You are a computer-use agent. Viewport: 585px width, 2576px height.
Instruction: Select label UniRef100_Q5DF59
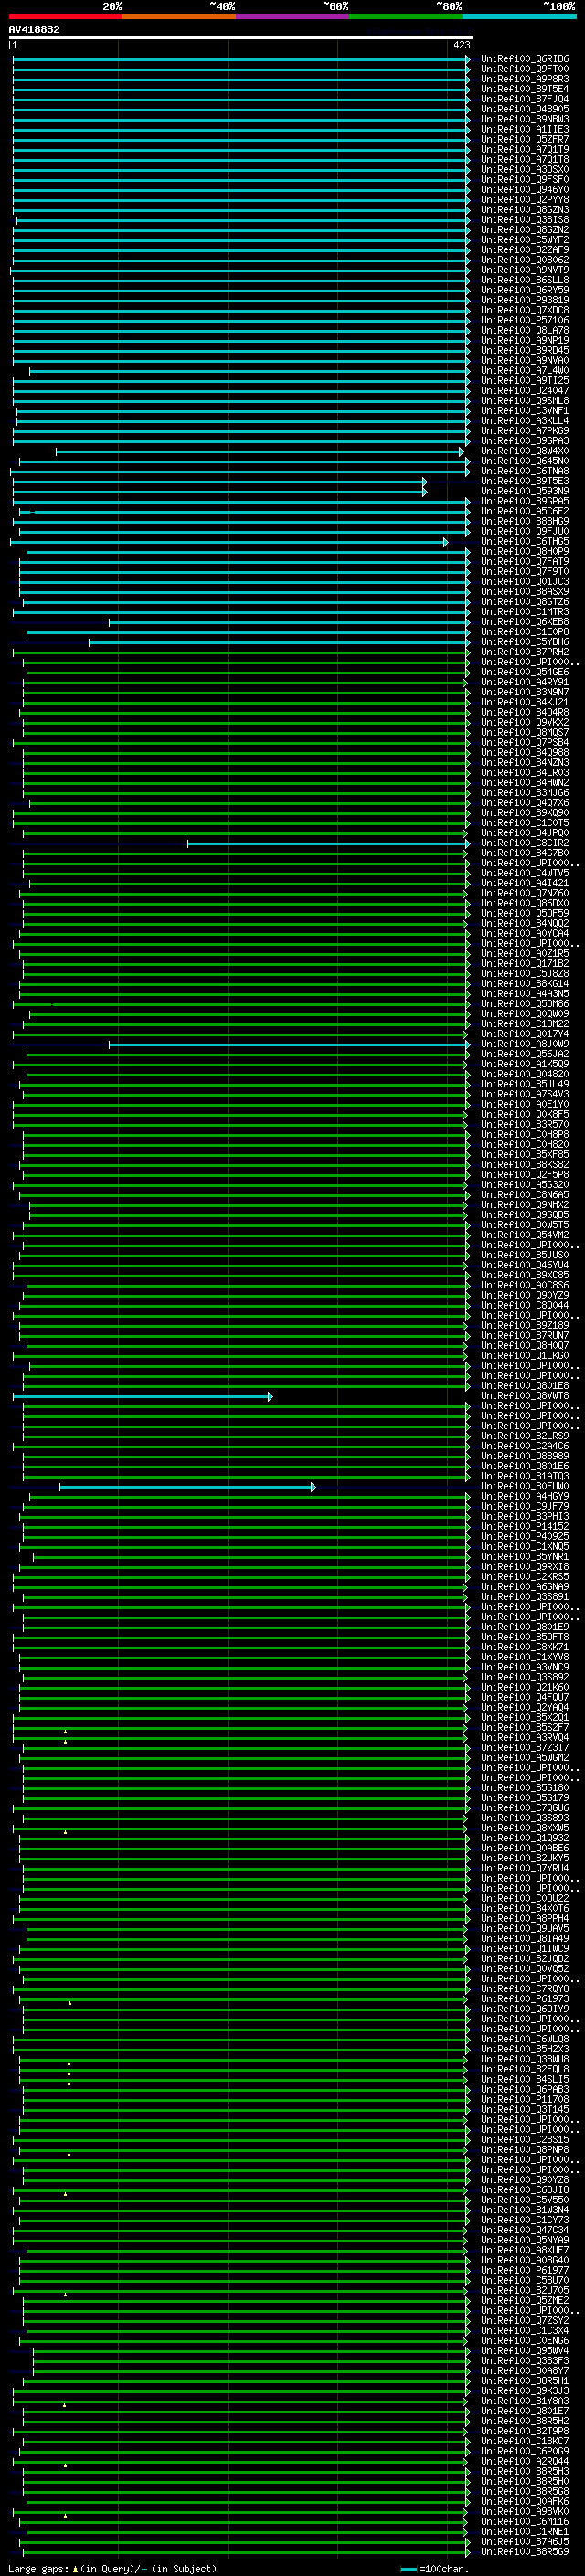click(525, 913)
